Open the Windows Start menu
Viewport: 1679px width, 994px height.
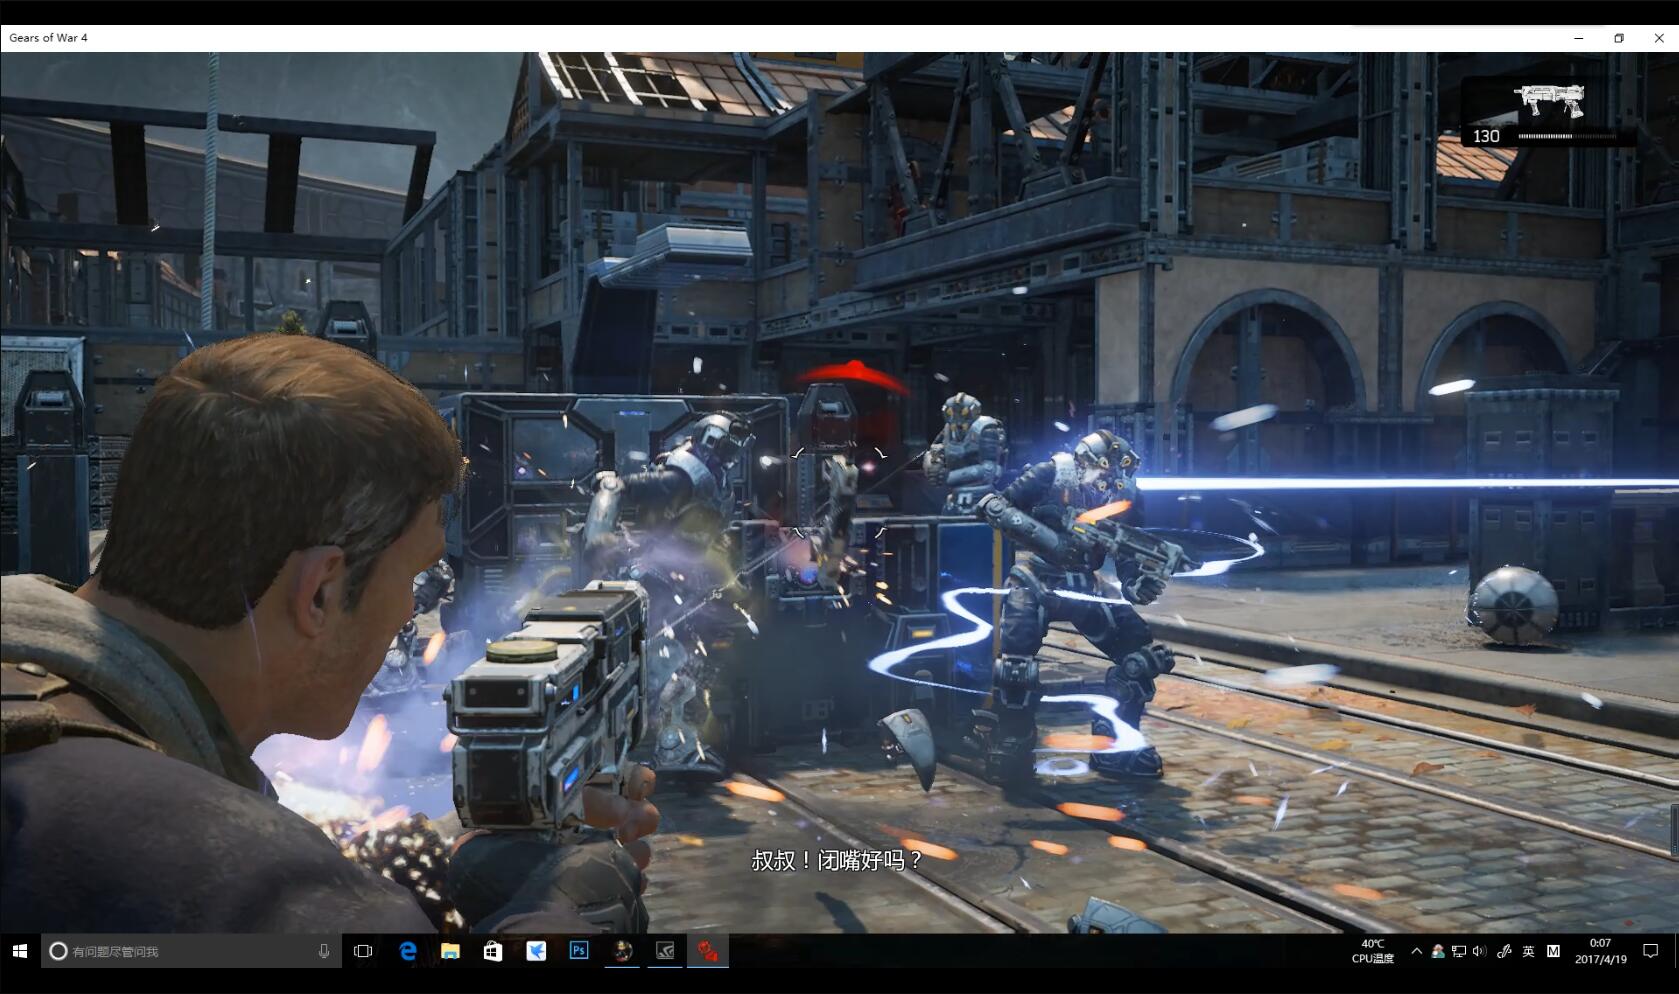point(20,951)
